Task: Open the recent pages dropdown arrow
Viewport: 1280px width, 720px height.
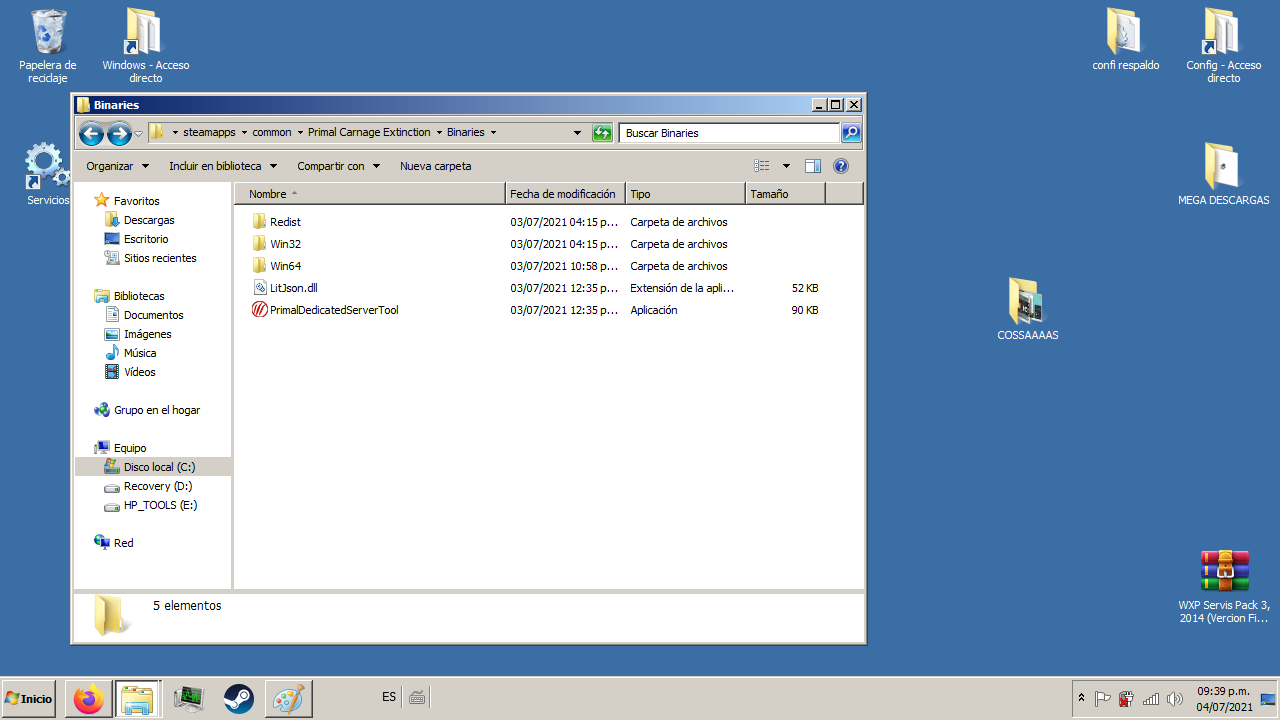Action: [138, 134]
